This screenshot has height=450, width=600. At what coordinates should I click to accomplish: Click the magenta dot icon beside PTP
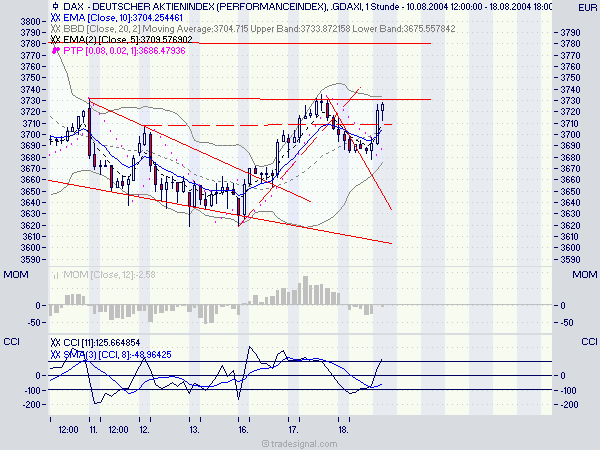(x=55, y=51)
